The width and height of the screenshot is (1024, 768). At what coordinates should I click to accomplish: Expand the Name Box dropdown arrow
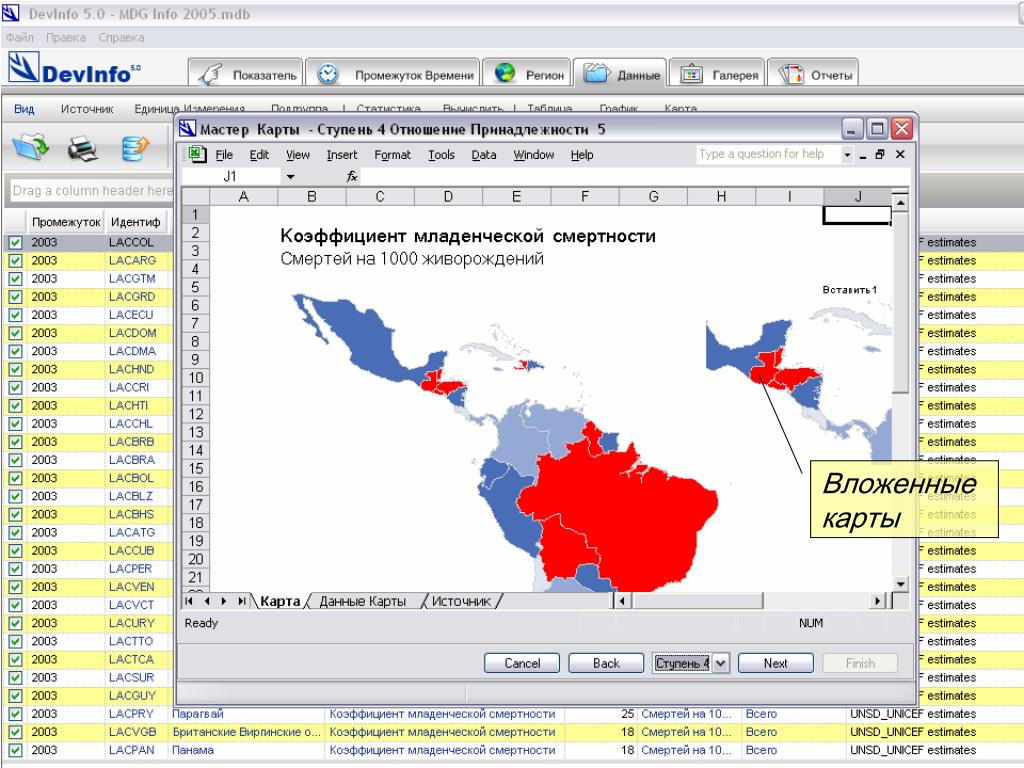pos(291,176)
